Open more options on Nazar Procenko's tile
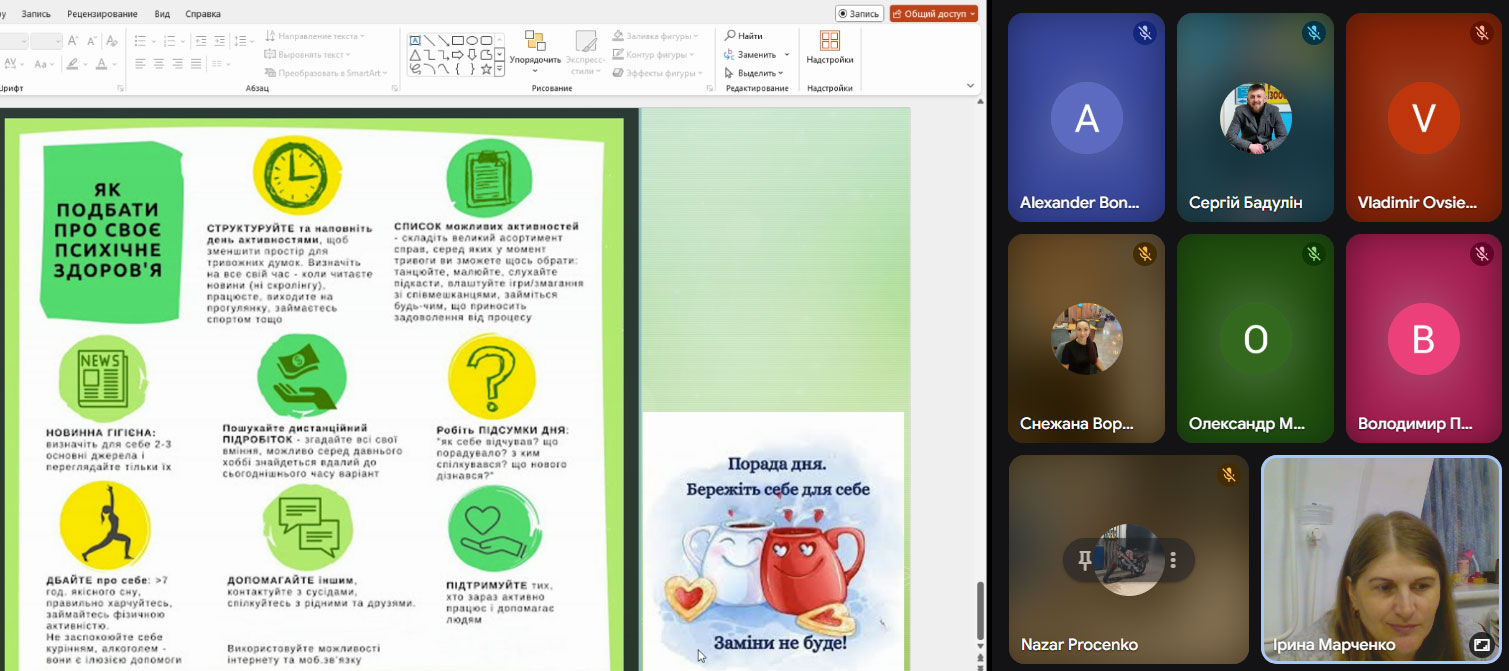1509x671 pixels. (x=1173, y=560)
